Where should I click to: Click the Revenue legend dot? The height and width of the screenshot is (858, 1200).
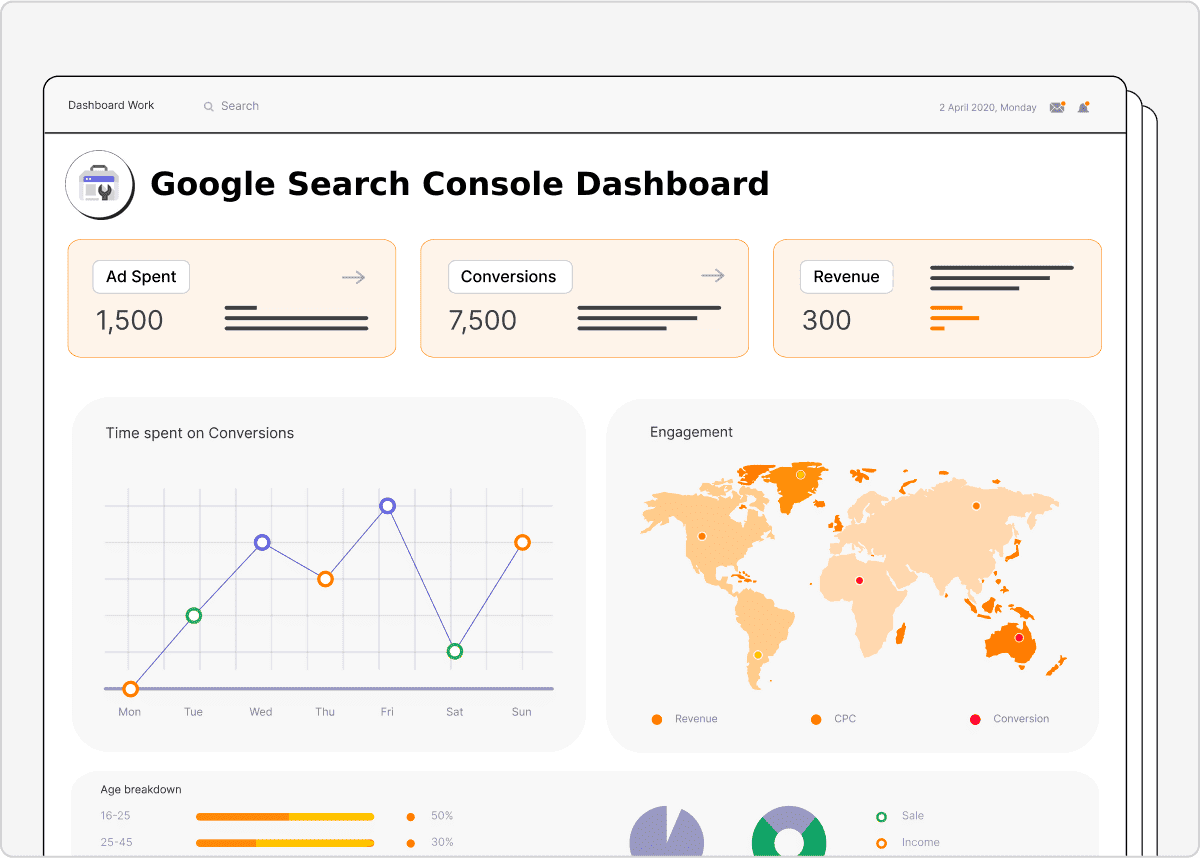click(657, 720)
